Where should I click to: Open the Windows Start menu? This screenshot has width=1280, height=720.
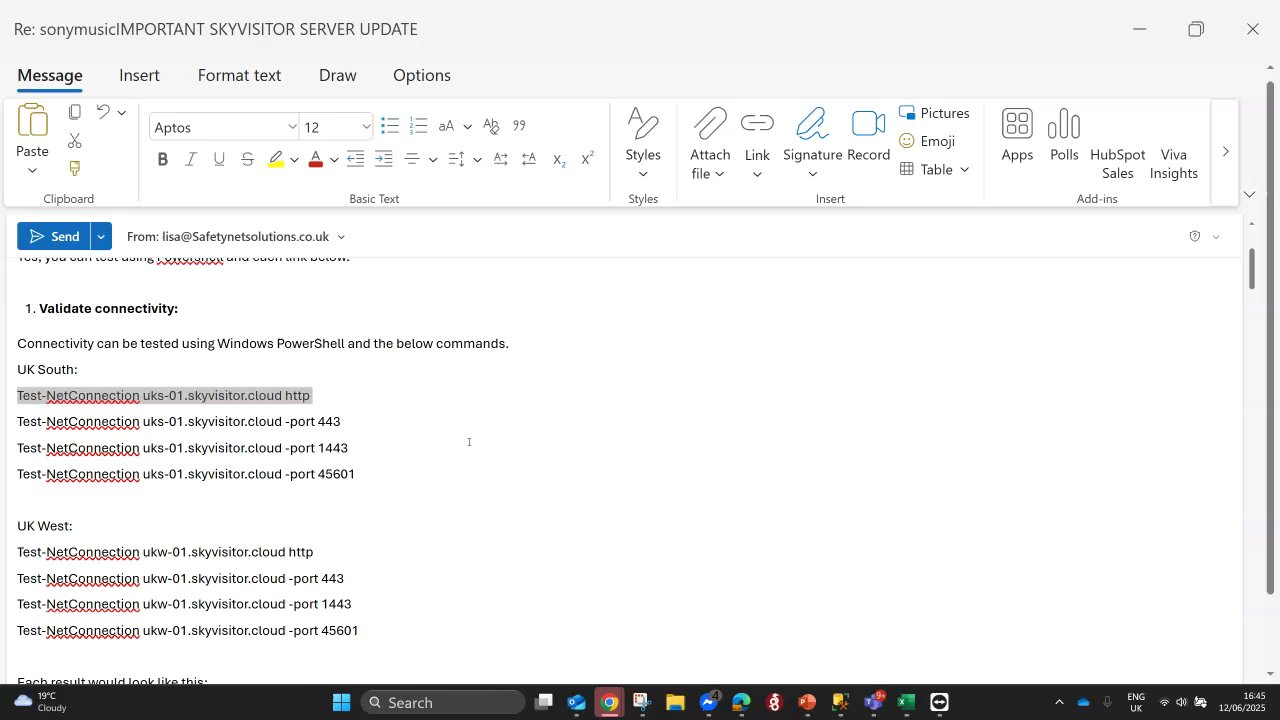(x=341, y=702)
